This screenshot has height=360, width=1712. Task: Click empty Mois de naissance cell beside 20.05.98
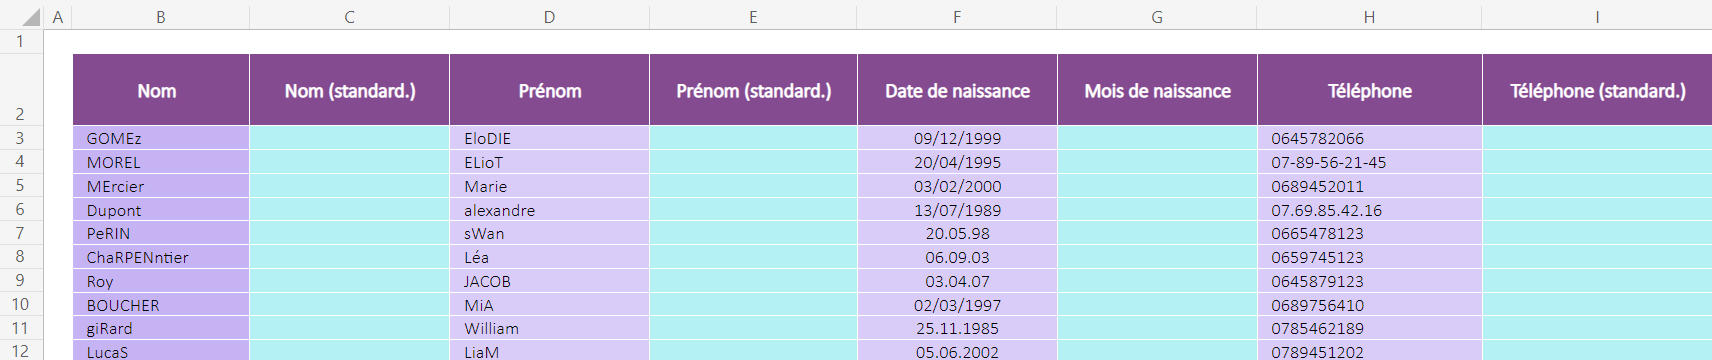[x=1157, y=233]
